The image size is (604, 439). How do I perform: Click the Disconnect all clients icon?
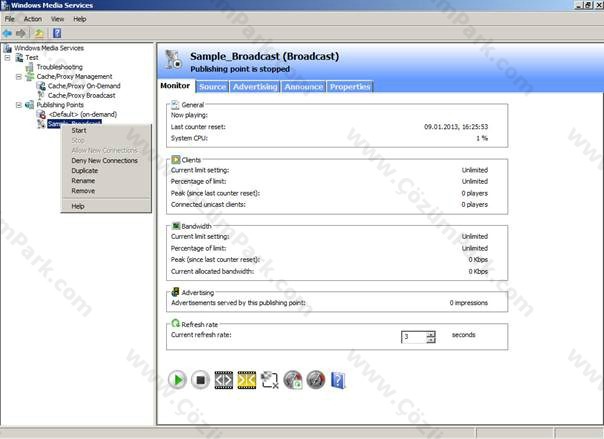(x=270, y=380)
